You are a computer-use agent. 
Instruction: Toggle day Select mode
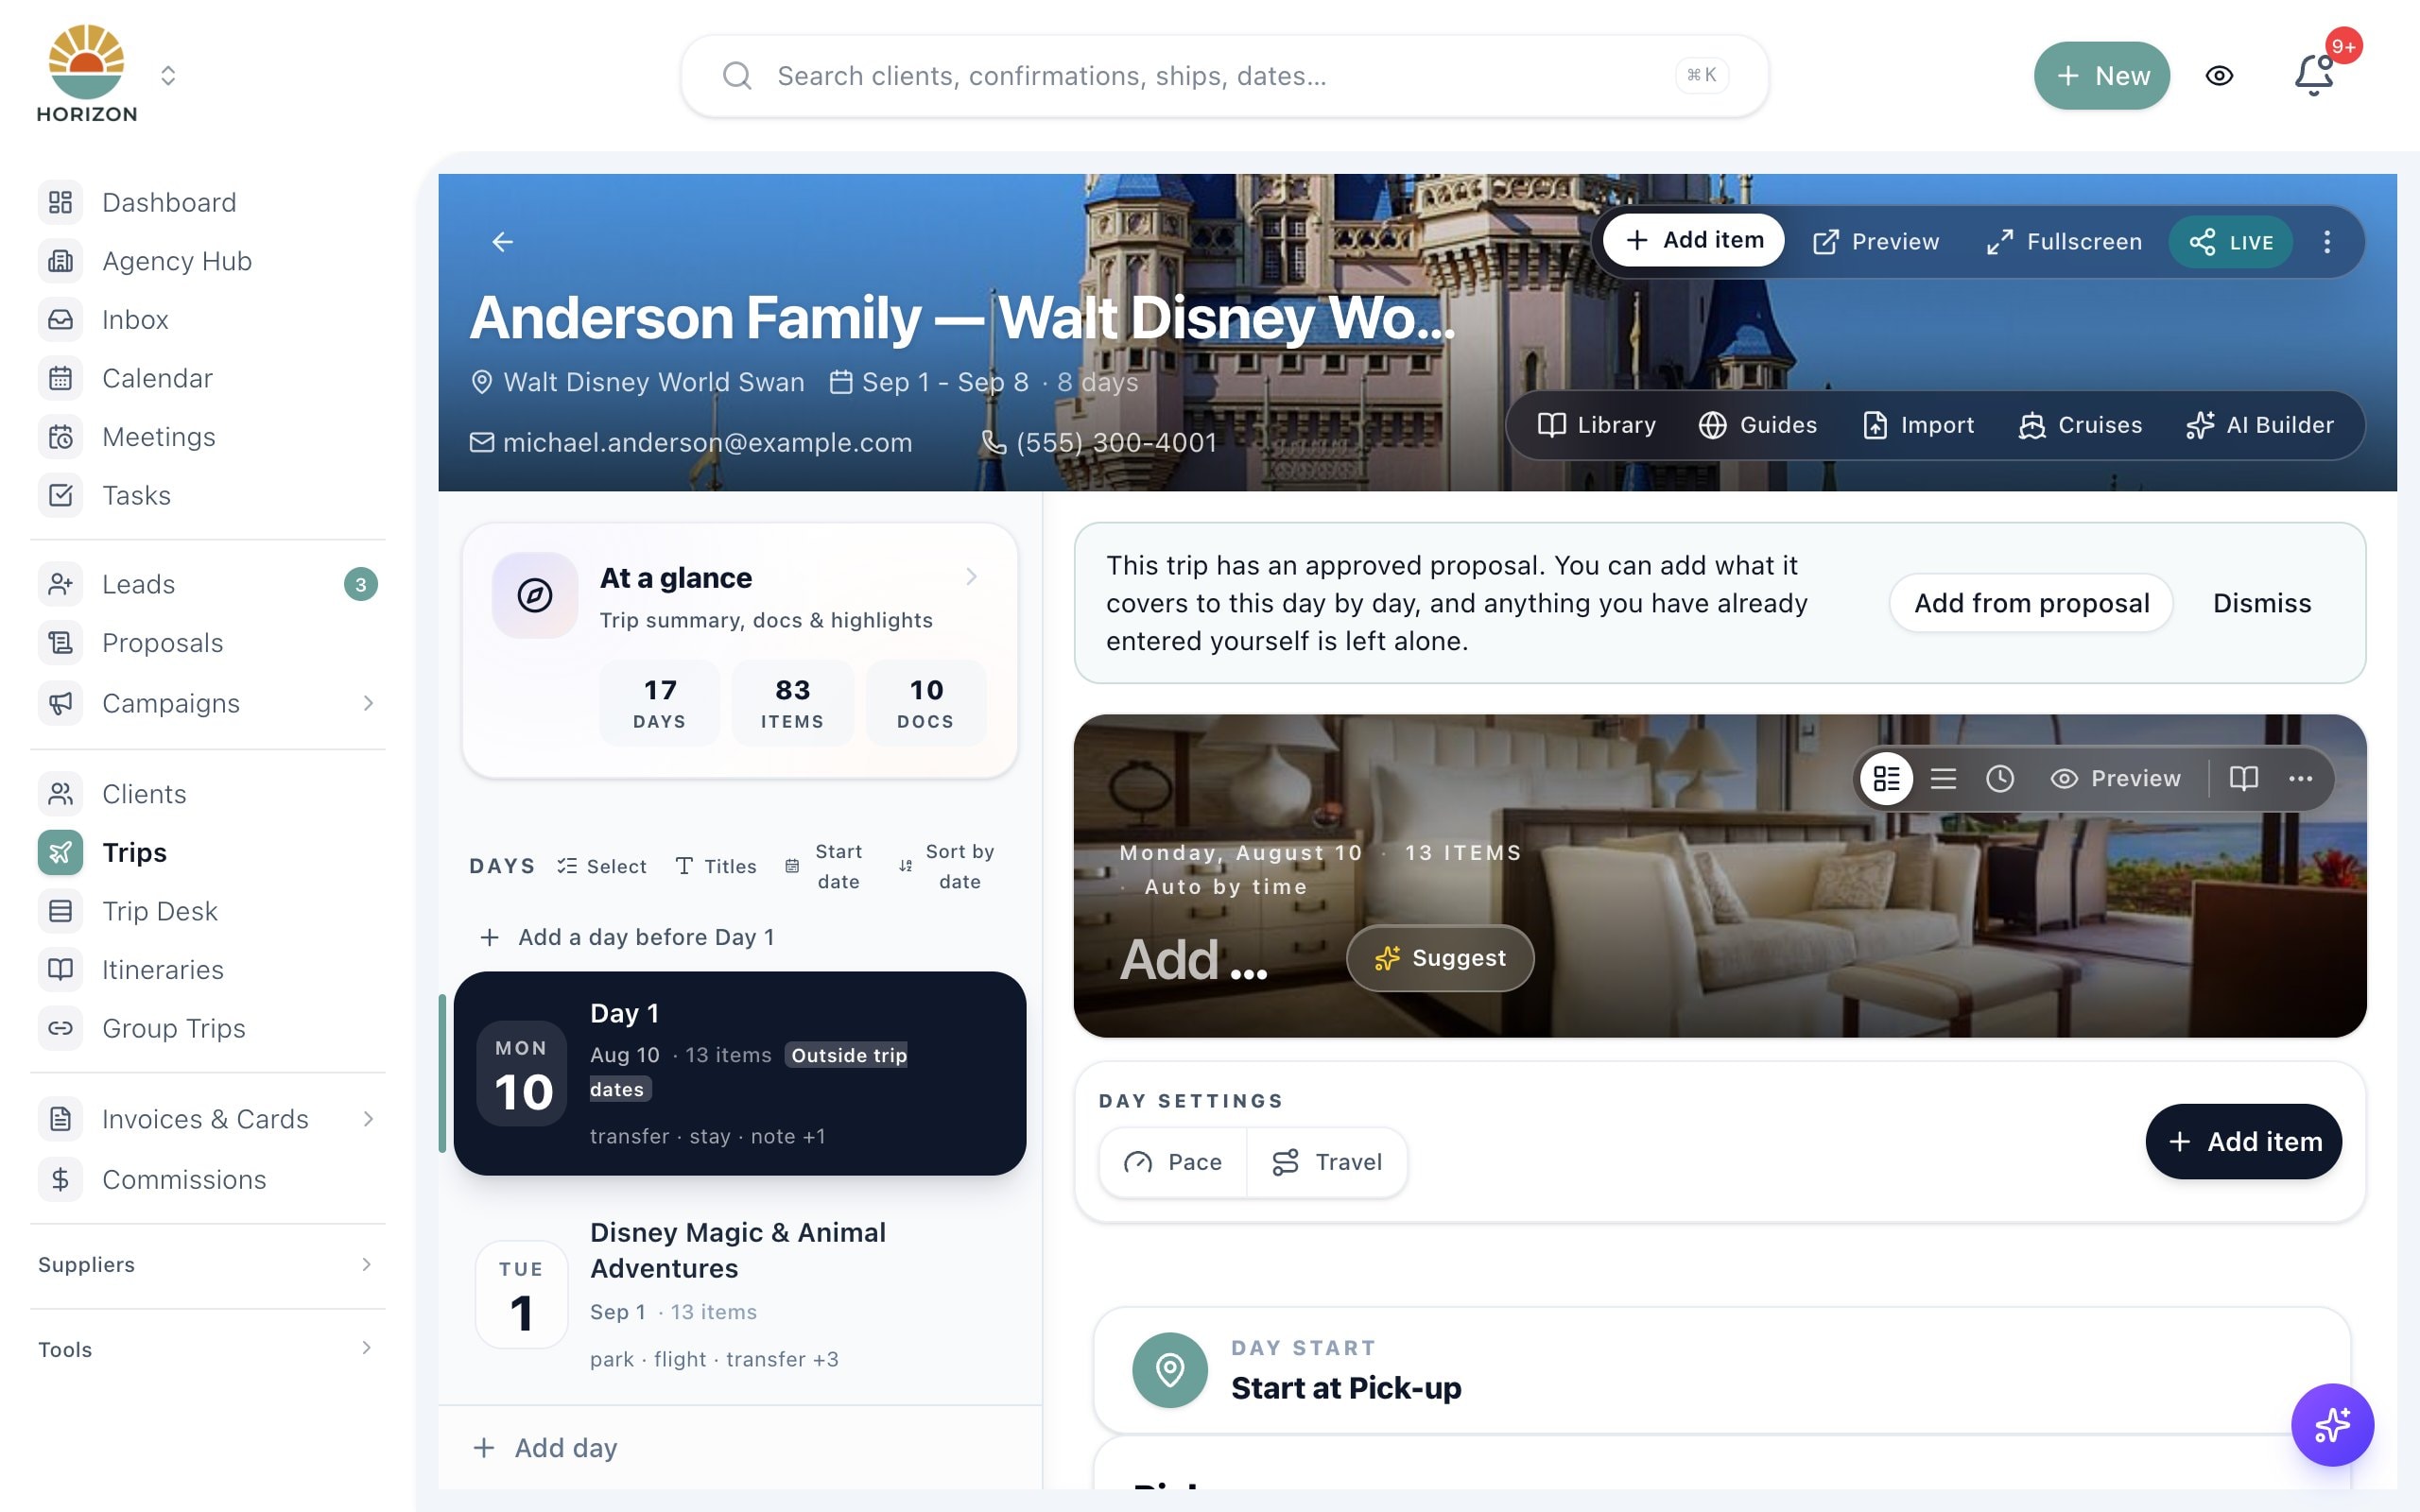[602, 866]
